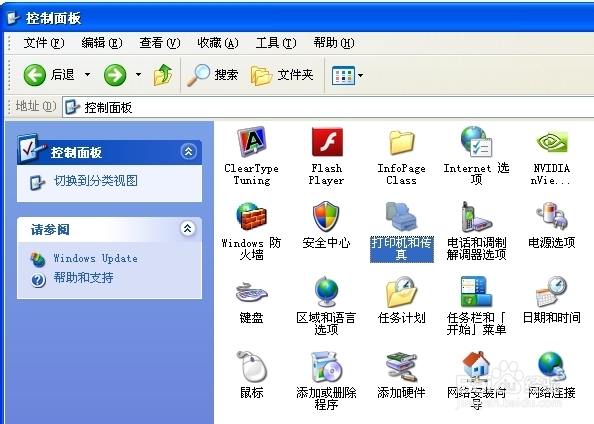Collapse the 请参阅 side panel section

[188, 228]
